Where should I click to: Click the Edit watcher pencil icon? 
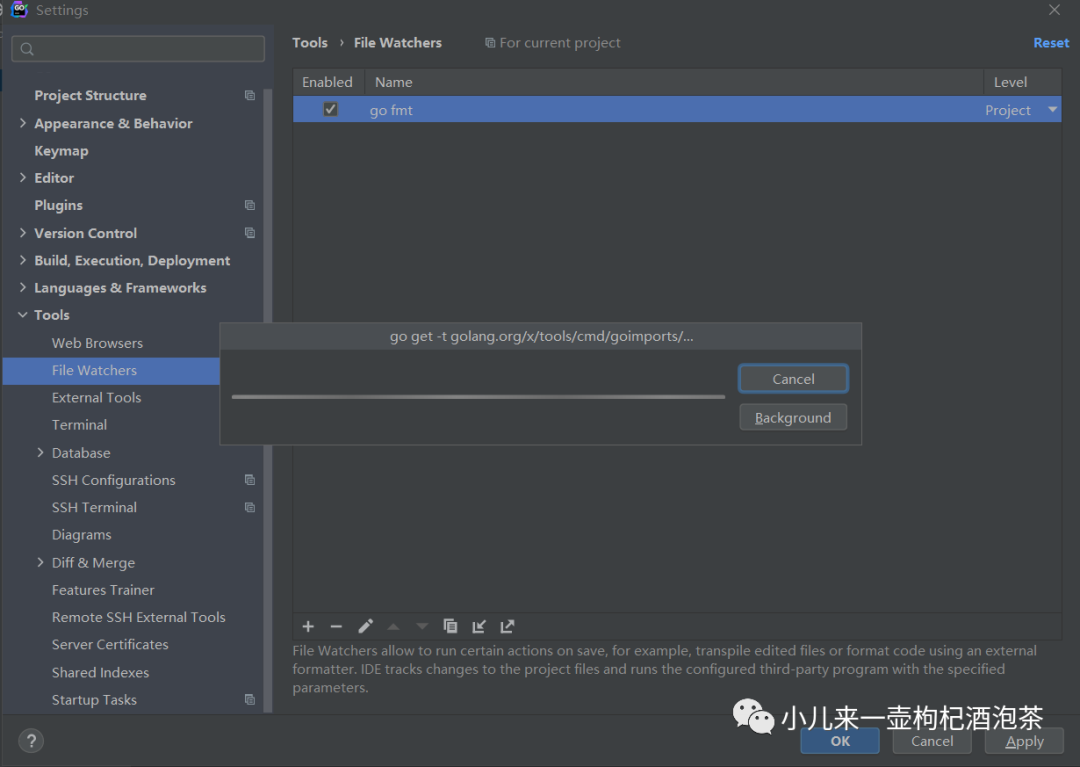pos(365,626)
